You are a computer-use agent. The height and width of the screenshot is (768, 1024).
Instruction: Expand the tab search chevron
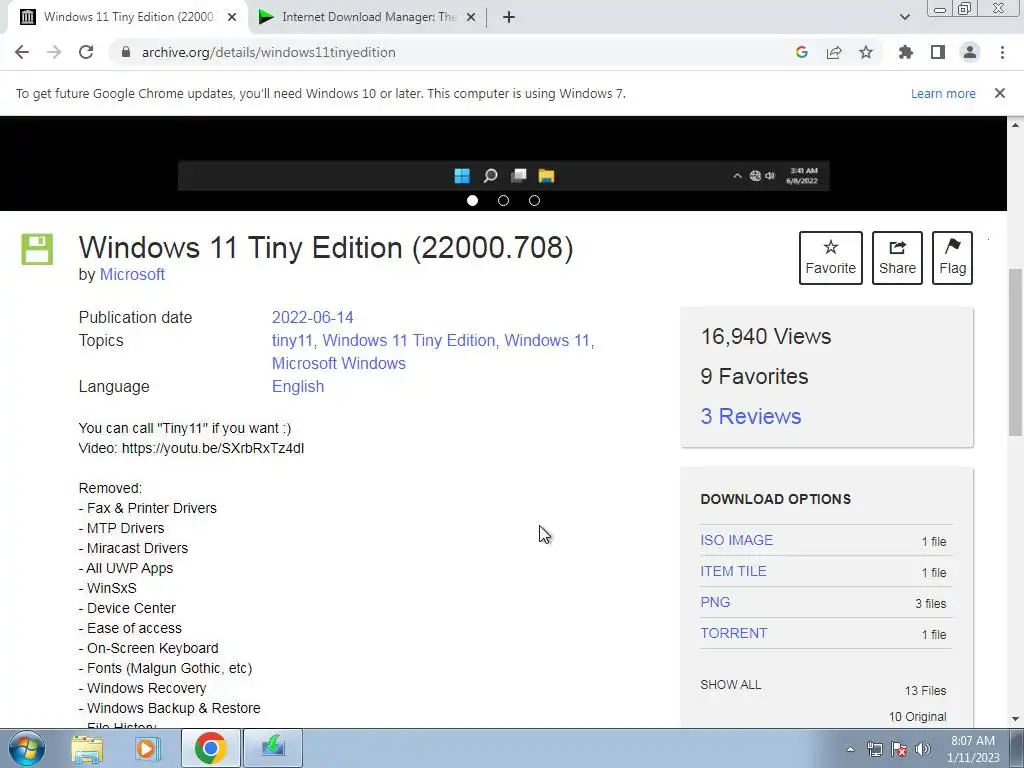[904, 17]
